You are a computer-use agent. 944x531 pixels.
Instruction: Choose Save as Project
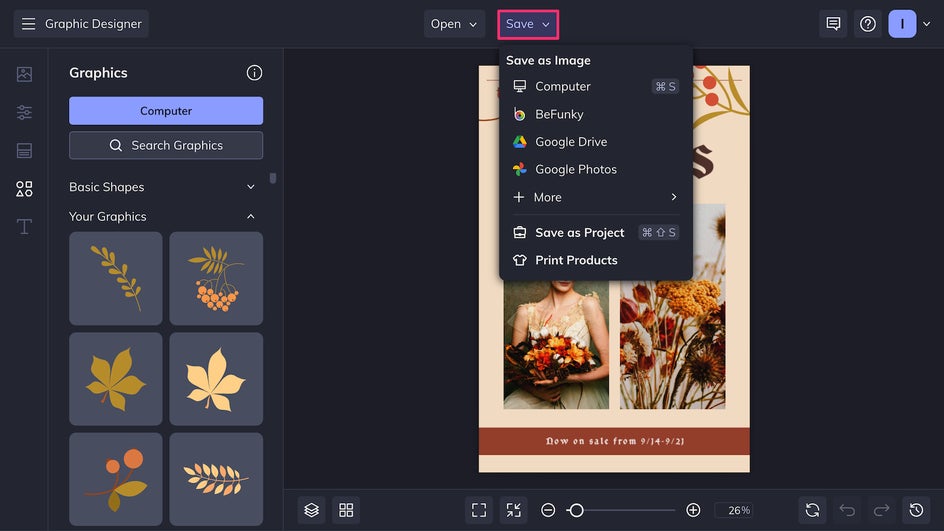pyautogui.click(x=595, y=232)
